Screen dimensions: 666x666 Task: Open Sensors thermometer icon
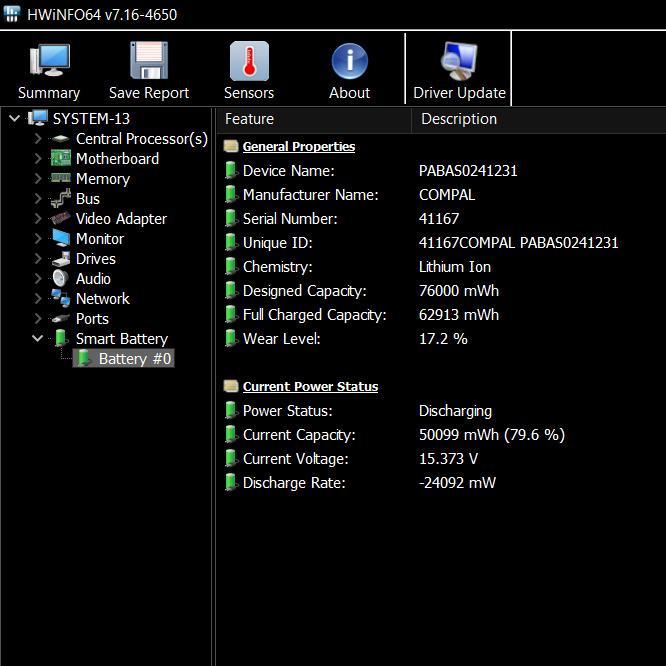248,62
